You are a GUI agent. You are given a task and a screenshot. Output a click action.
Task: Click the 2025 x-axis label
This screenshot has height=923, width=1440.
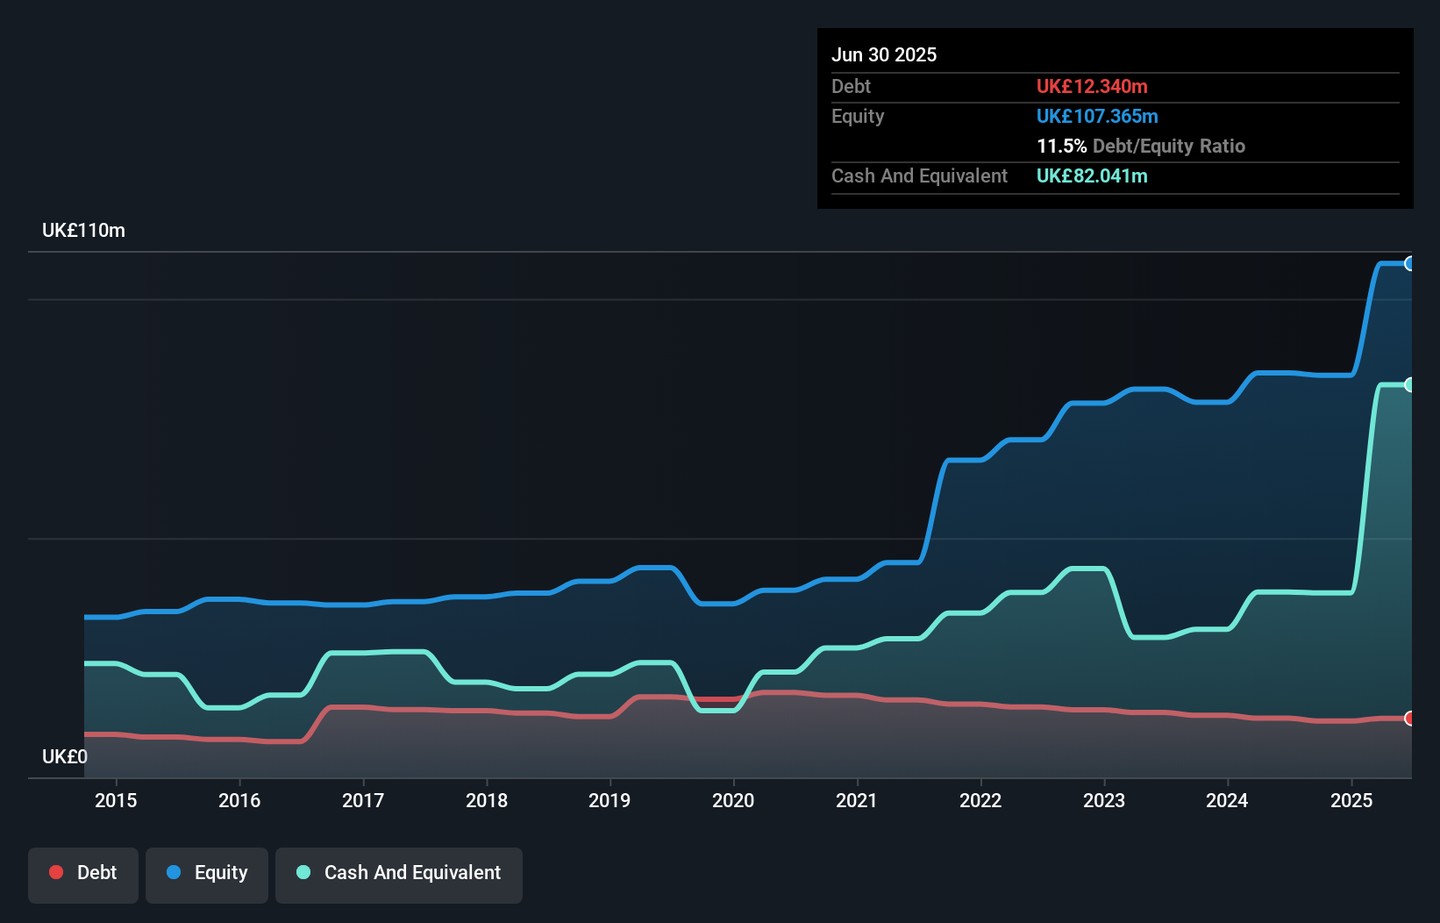[x=1351, y=801]
